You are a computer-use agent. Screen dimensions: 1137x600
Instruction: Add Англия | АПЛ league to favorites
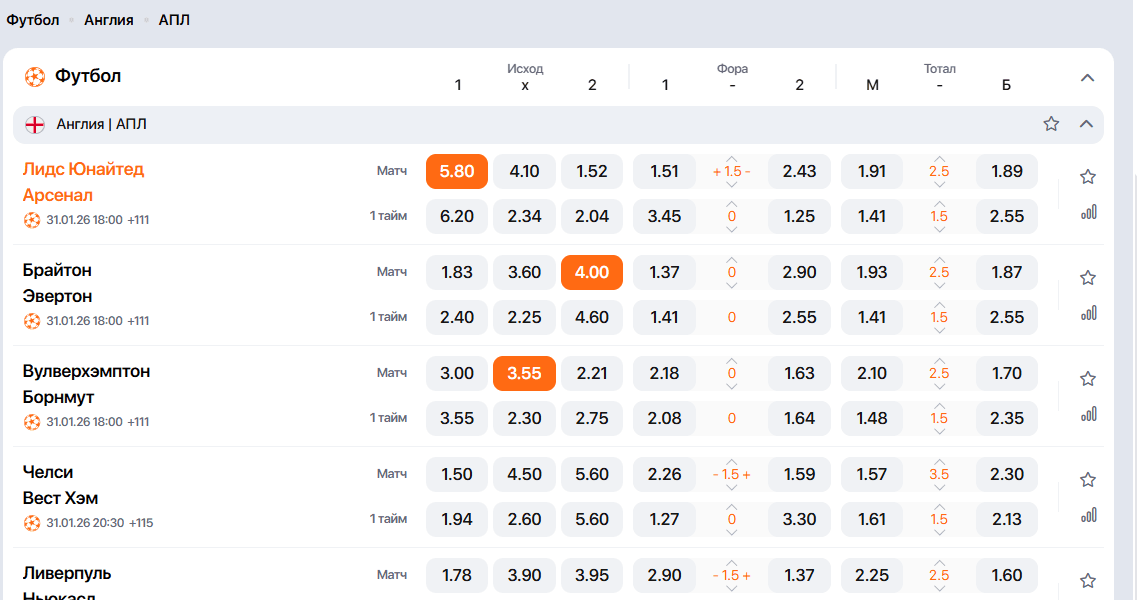pyautogui.click(x=1051, y=124)
